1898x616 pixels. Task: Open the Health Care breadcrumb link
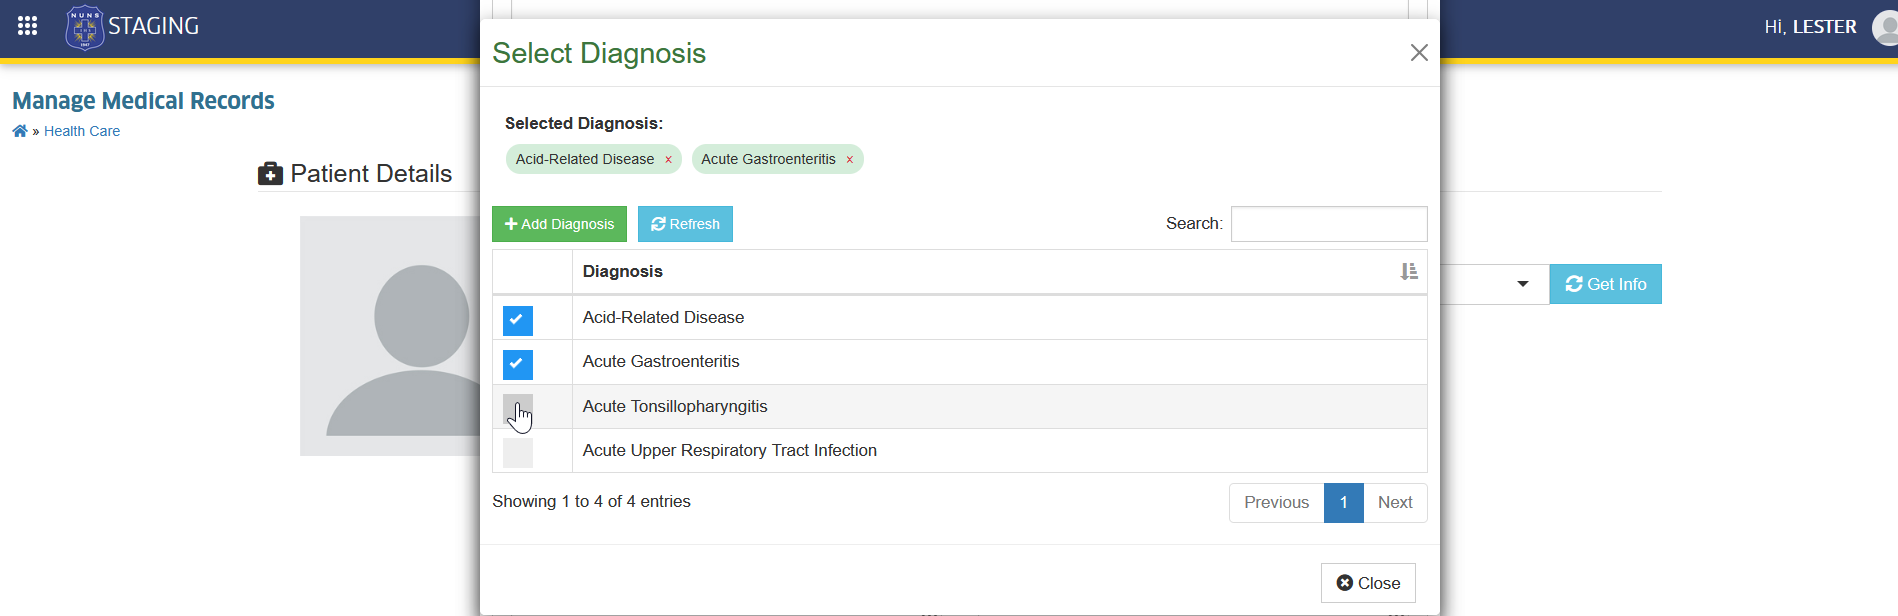tap(82, 131)
